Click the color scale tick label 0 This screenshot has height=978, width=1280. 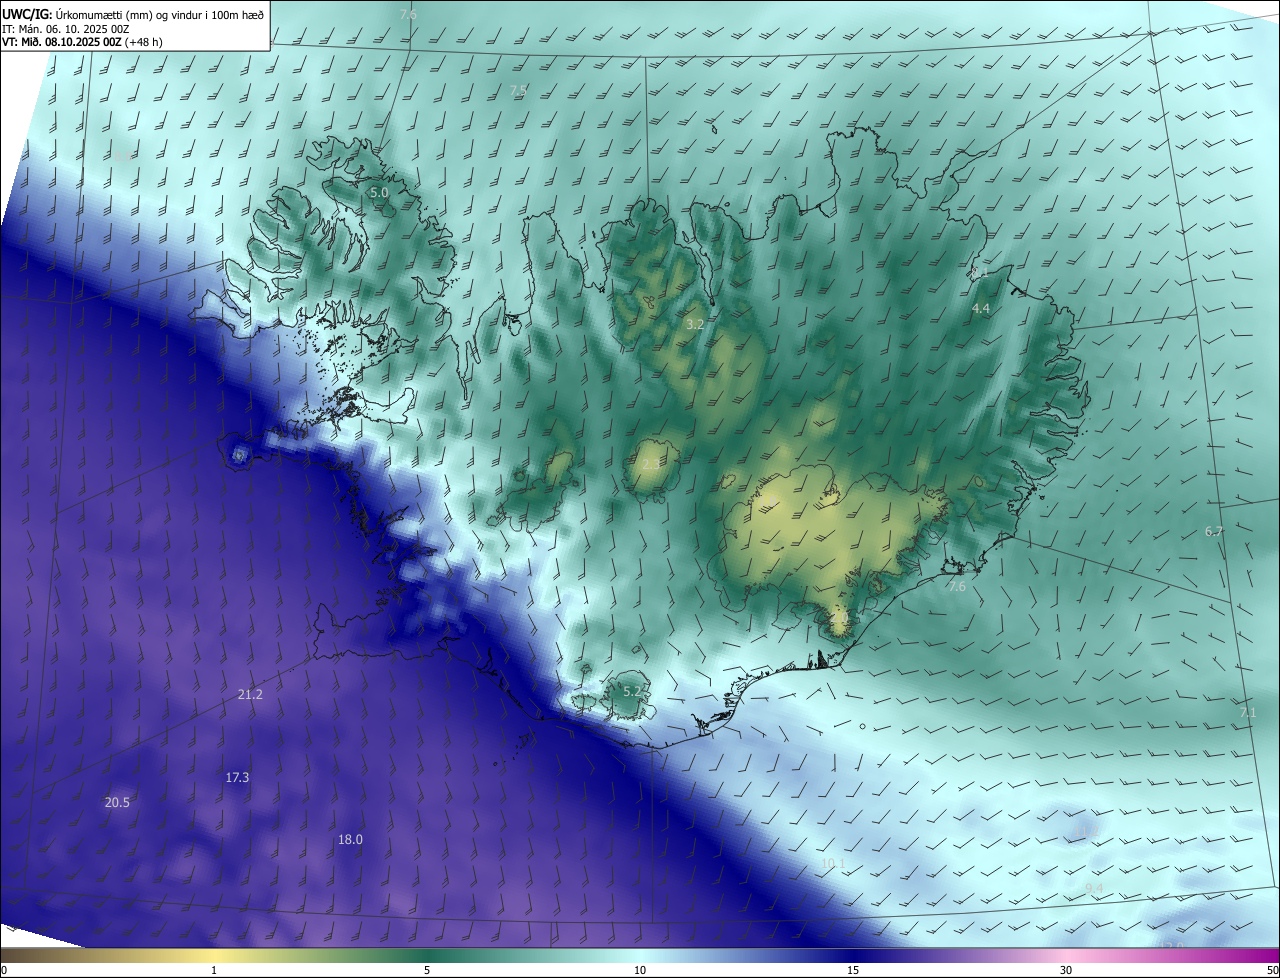(x=3, y=970)
